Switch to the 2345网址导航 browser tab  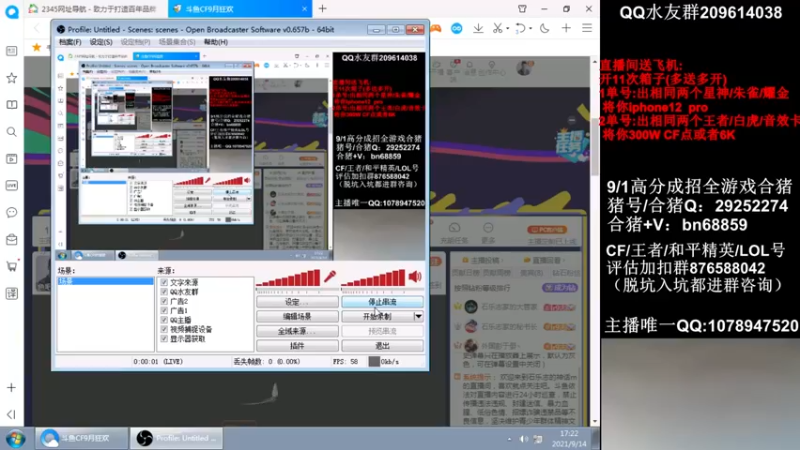coord(94,9)
